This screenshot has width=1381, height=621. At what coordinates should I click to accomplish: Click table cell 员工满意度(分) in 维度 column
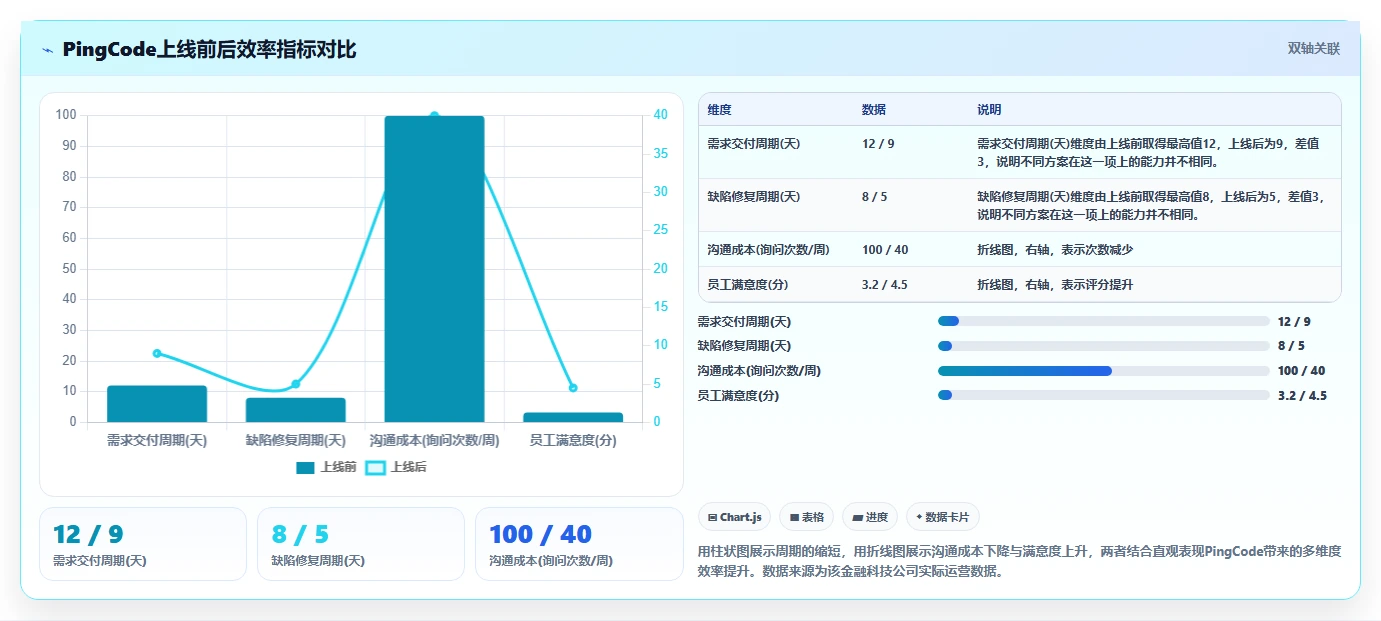tap(747, 285)
